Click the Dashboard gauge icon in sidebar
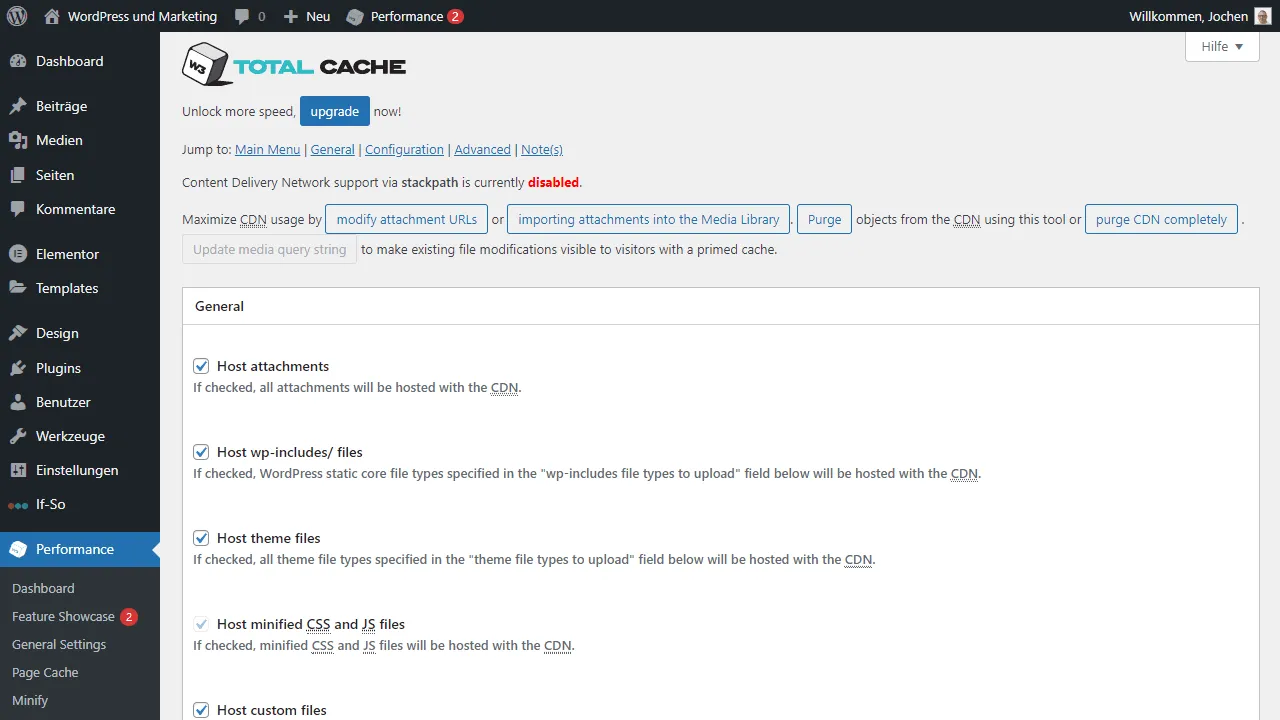1280x720 pixels. click(x=18, y=61)
